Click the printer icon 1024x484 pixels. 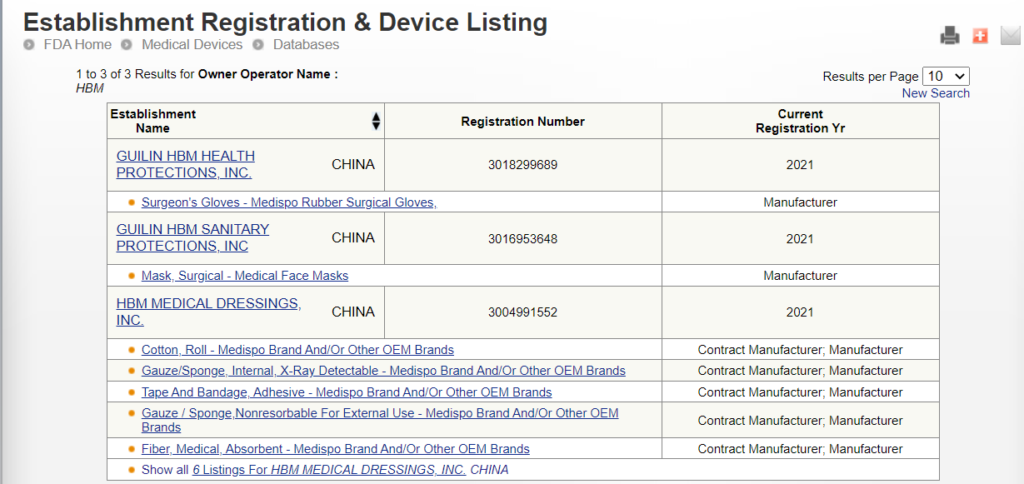coord(949,36)
